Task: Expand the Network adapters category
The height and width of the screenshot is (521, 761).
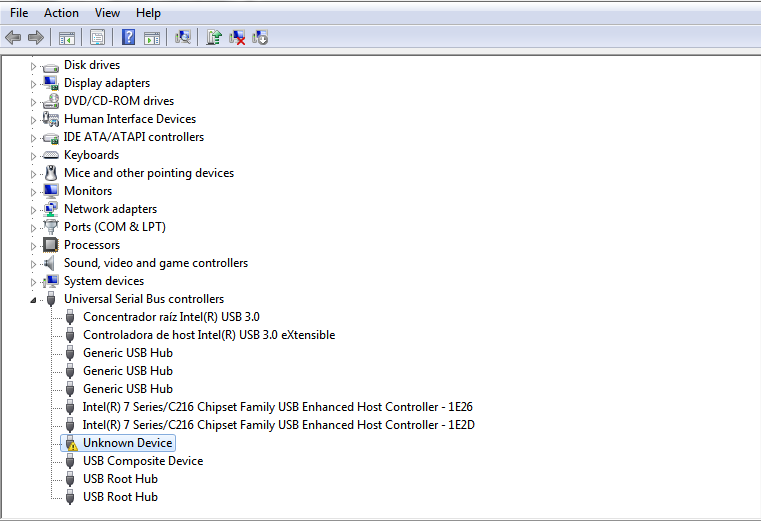Action: (x=33, y=210)
